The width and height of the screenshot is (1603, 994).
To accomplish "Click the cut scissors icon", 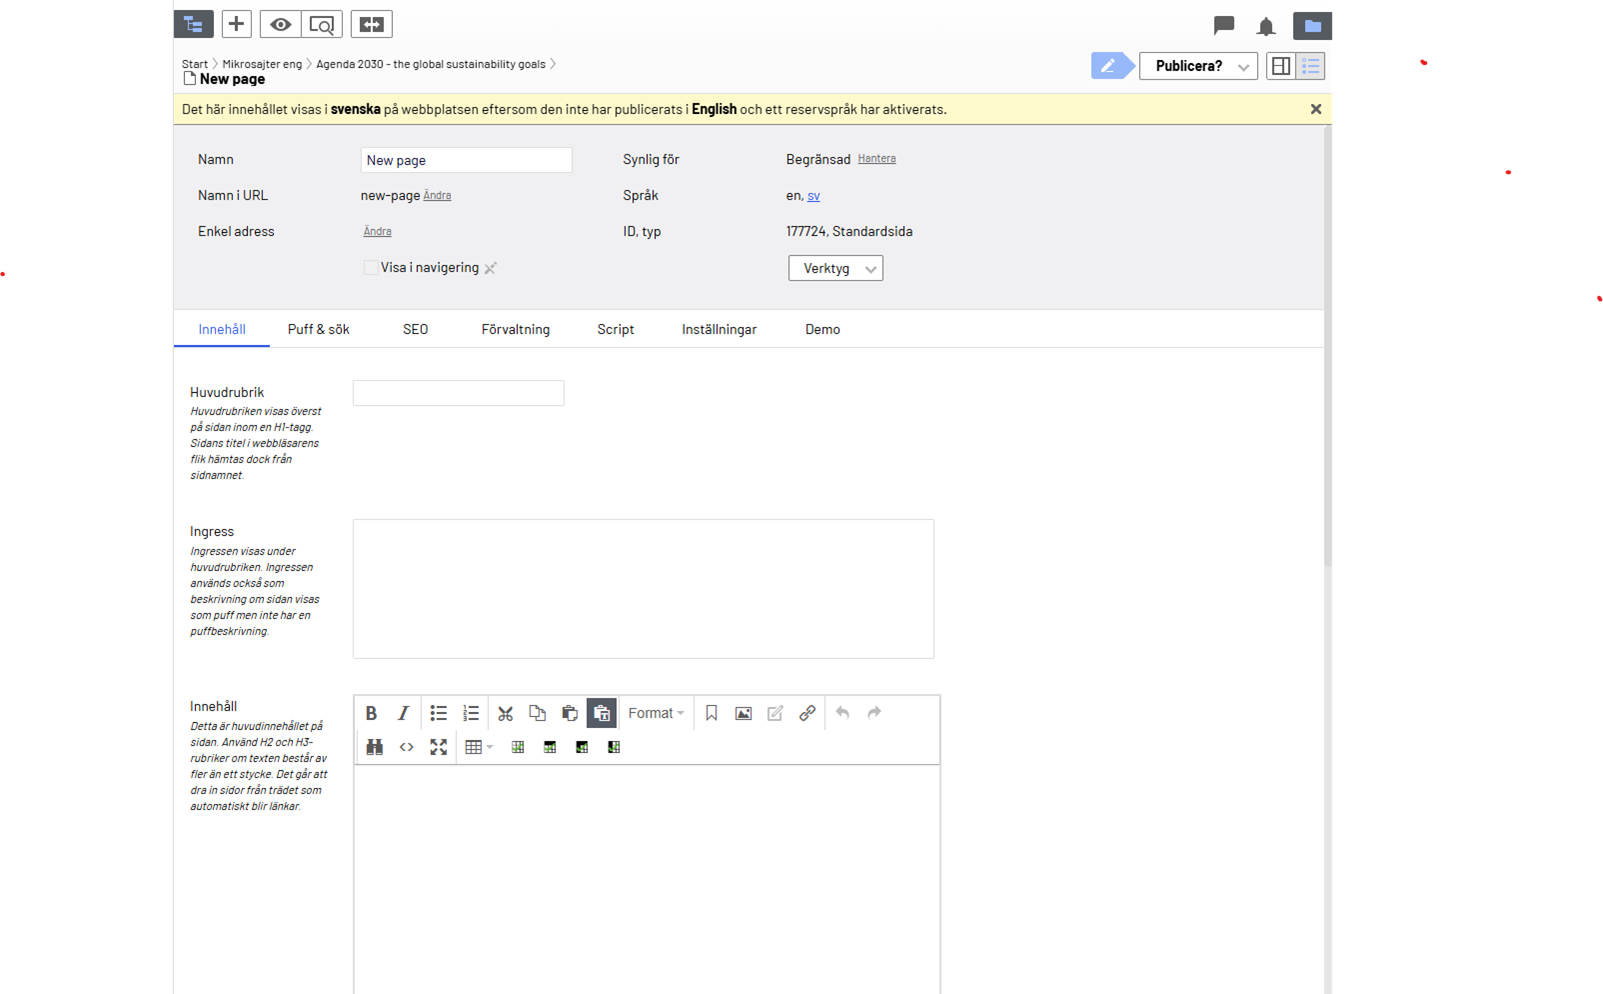I will pyautogui.click(x=505, y=713).
